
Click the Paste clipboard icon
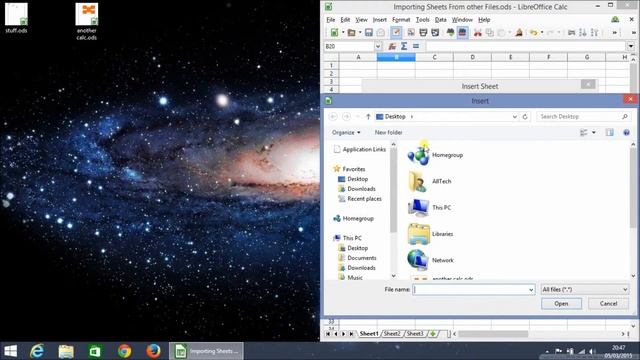502,33
